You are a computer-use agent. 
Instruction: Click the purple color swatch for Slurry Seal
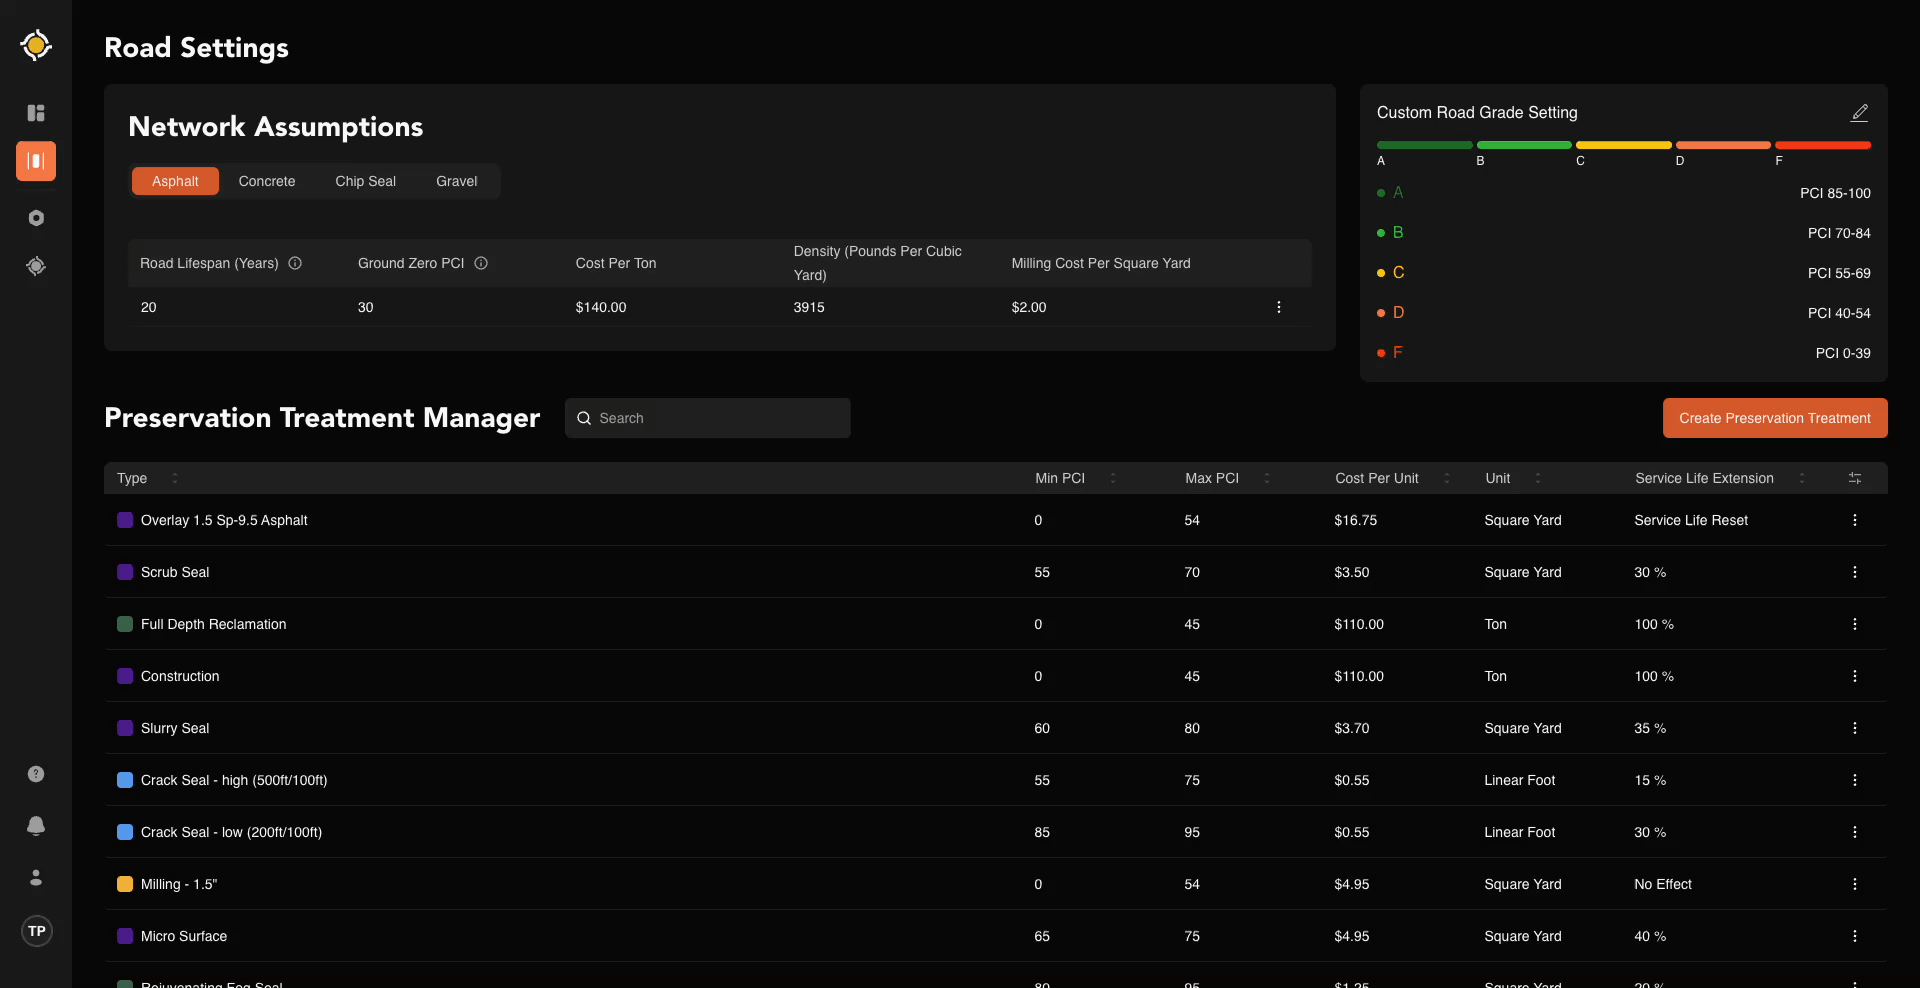(x=124, y=728)
